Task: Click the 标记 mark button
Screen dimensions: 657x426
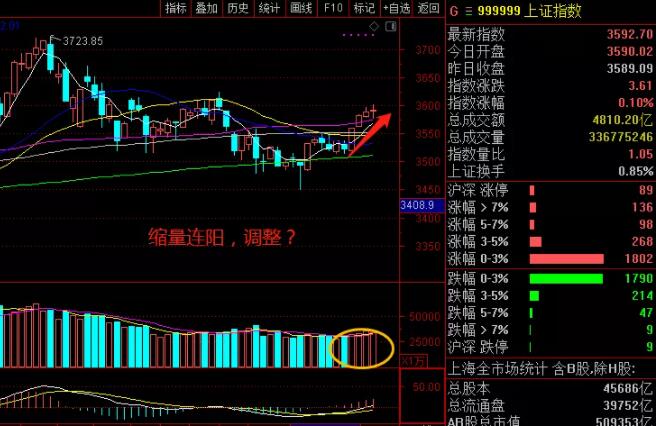Action: click(x=364, y=8)
